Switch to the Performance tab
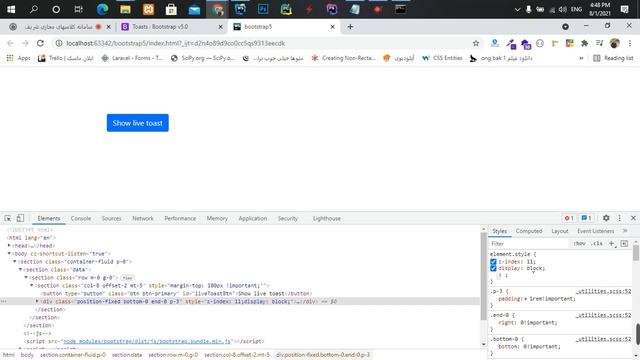 pos(180,218)
